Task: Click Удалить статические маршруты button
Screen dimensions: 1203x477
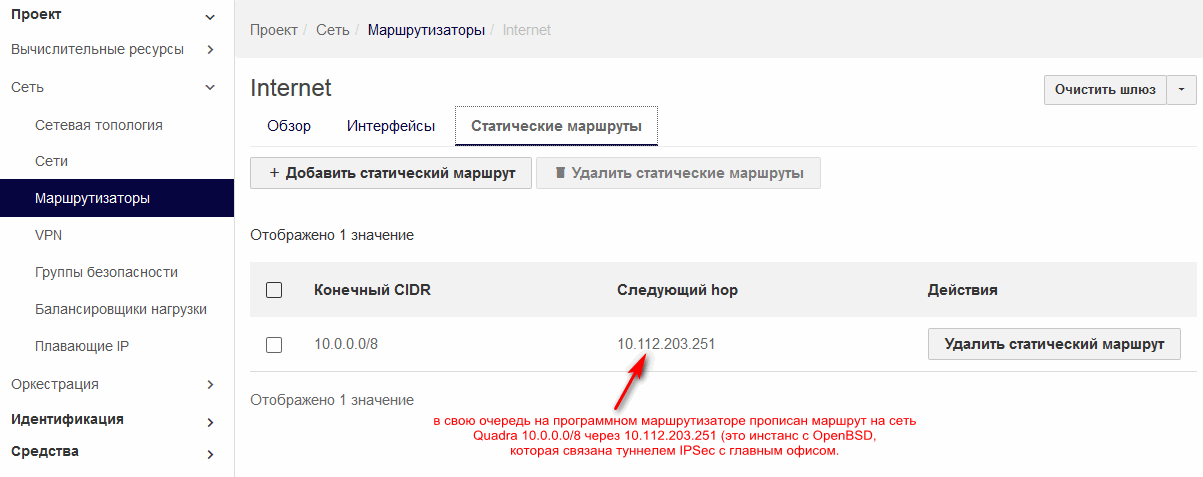Action: pyautogui.click(x=678, y=173)
